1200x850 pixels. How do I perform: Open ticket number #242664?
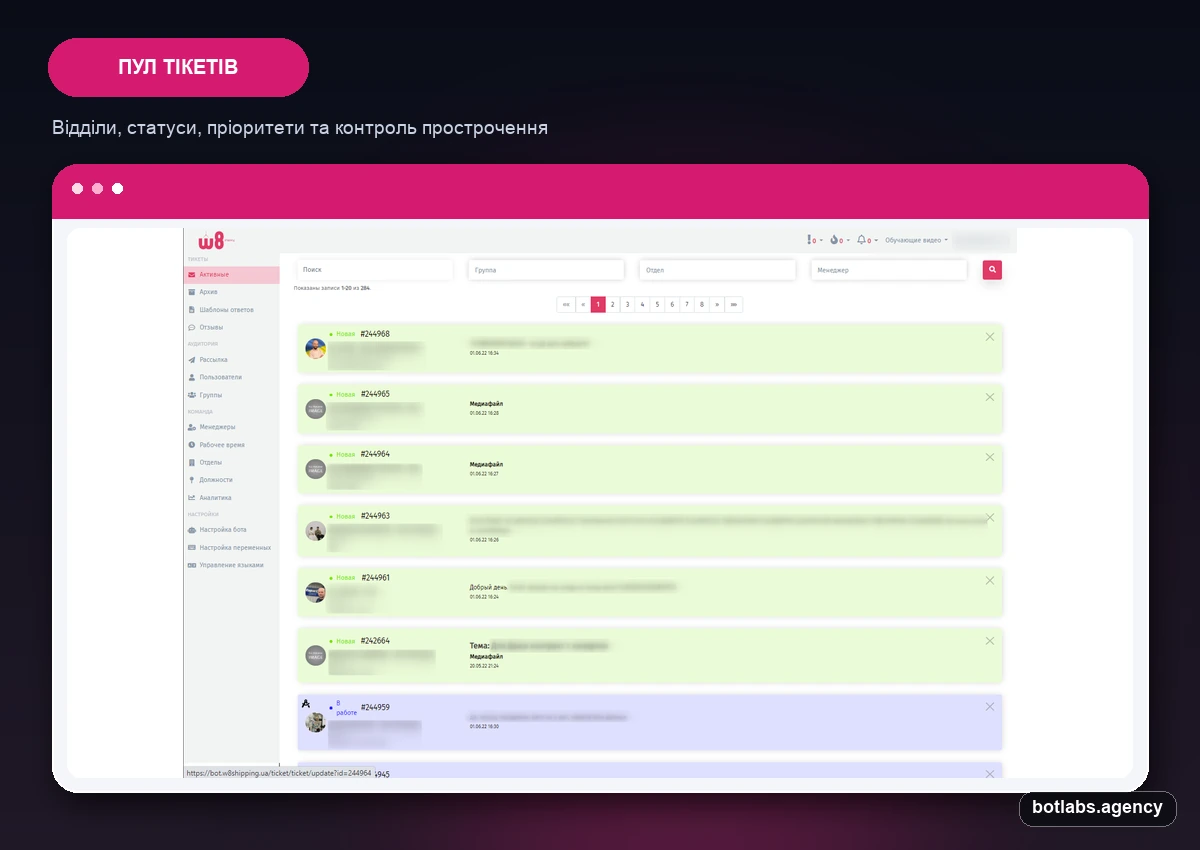pyautogui.click(x=375, y=641)
